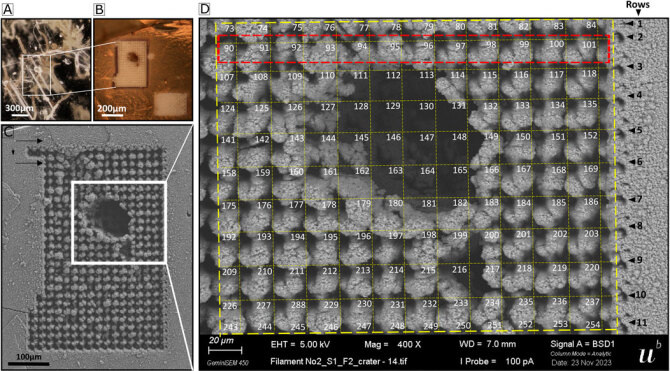Select grid cell number 112
The height and width of the screenshot is (371, 670).
(x=393, y=76)
